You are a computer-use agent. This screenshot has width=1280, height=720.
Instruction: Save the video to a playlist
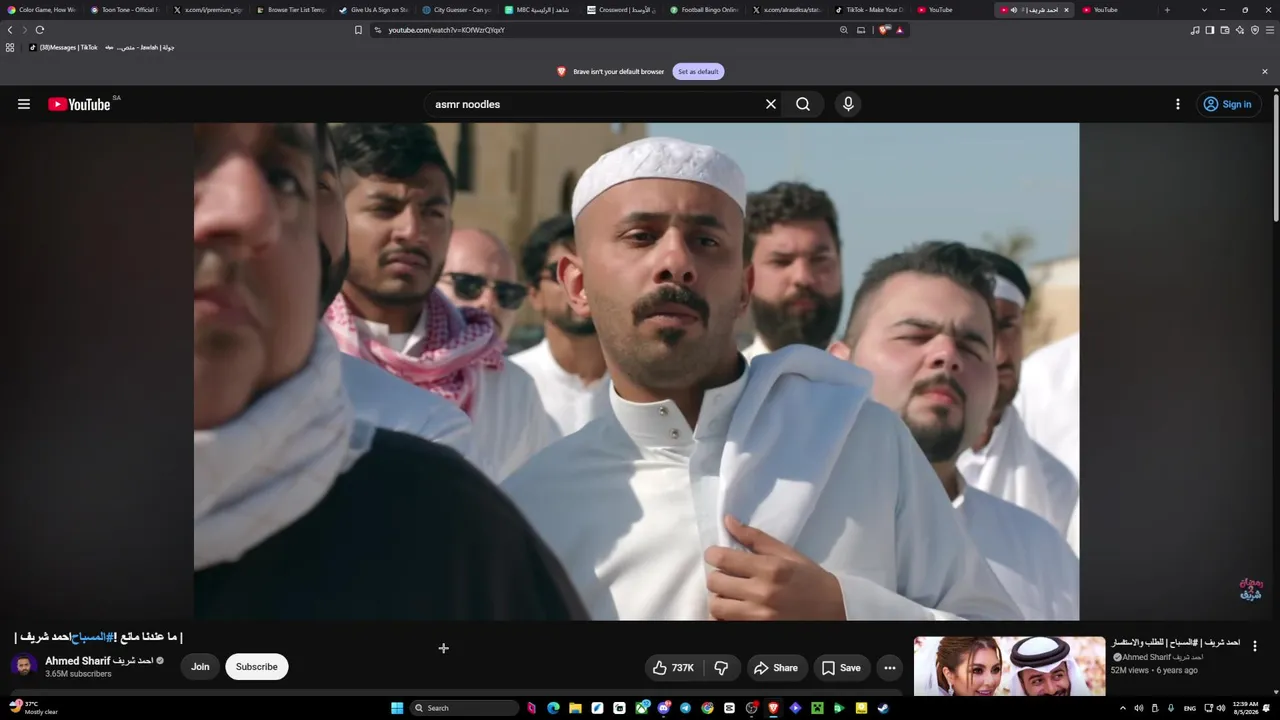point(841,668)
